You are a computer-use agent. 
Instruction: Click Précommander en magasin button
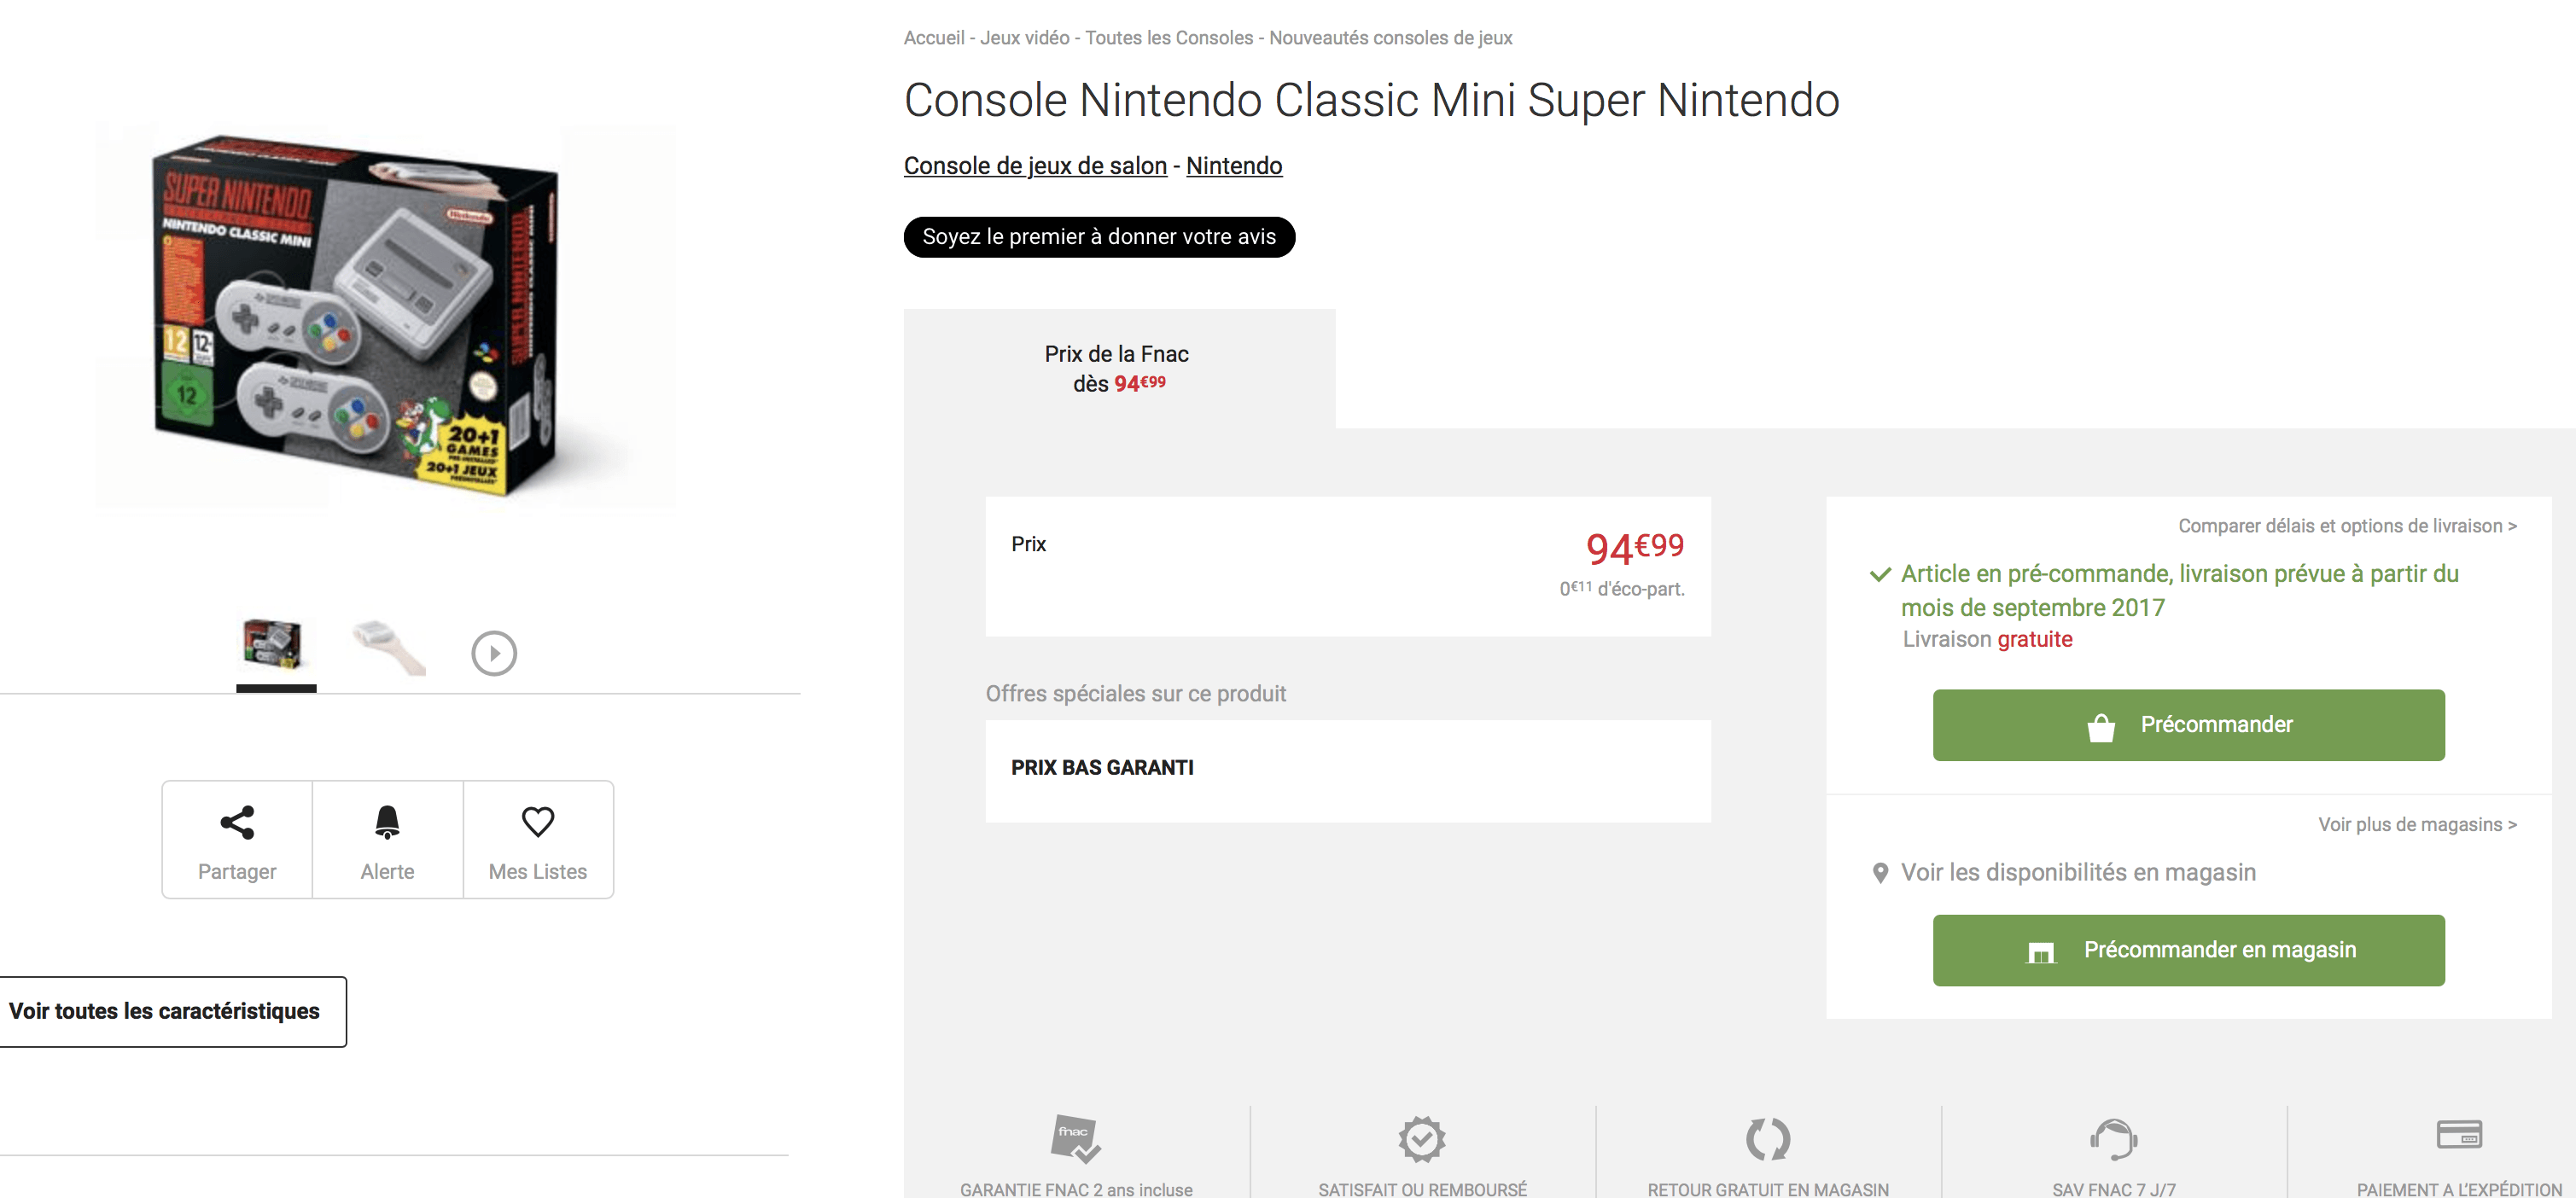coord(2188,950)
